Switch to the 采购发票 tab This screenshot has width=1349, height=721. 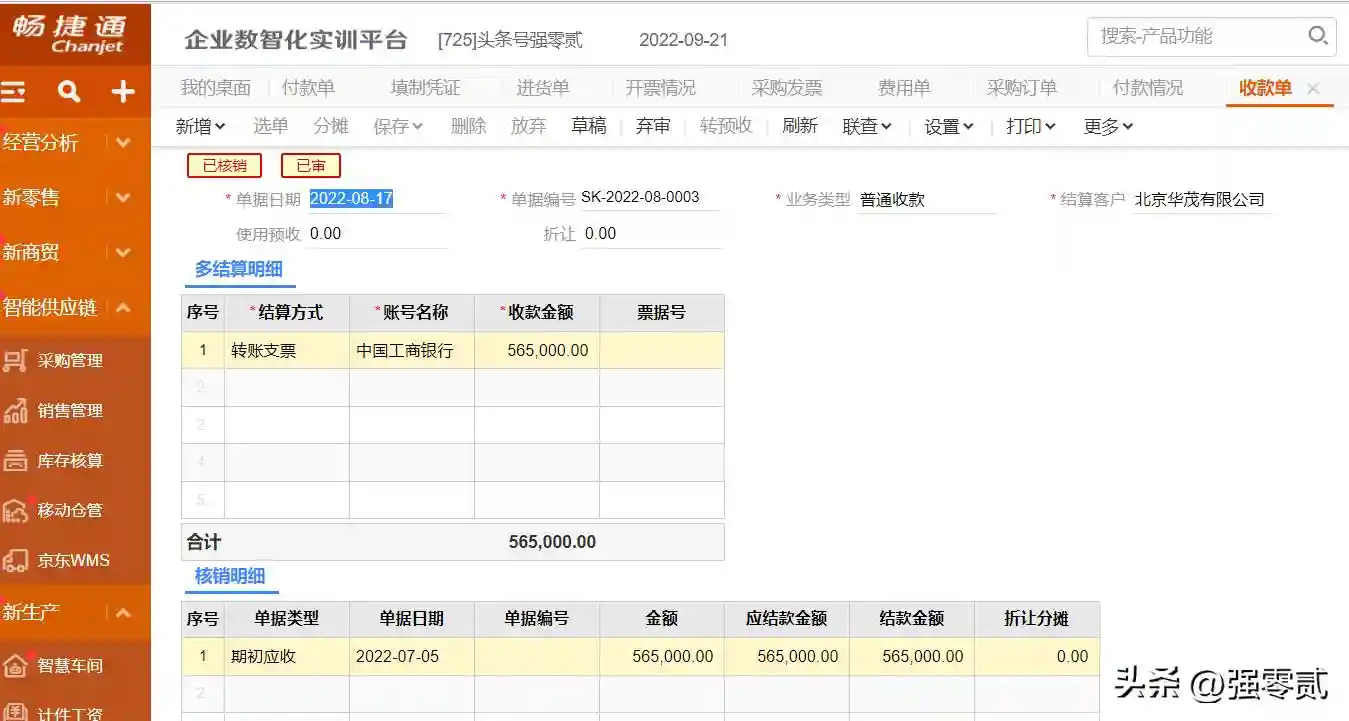(786, 88)
